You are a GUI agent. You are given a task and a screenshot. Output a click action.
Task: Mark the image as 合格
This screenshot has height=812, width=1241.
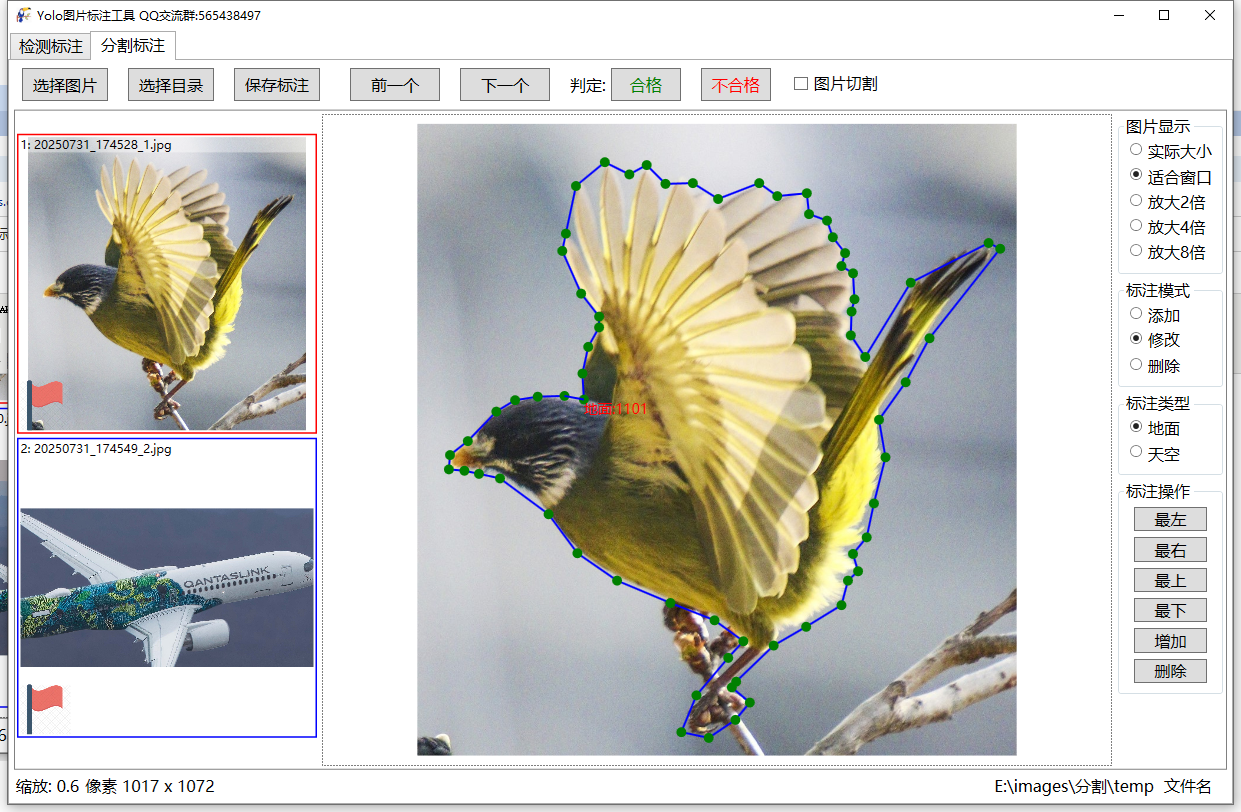click(x=646, y=85)
